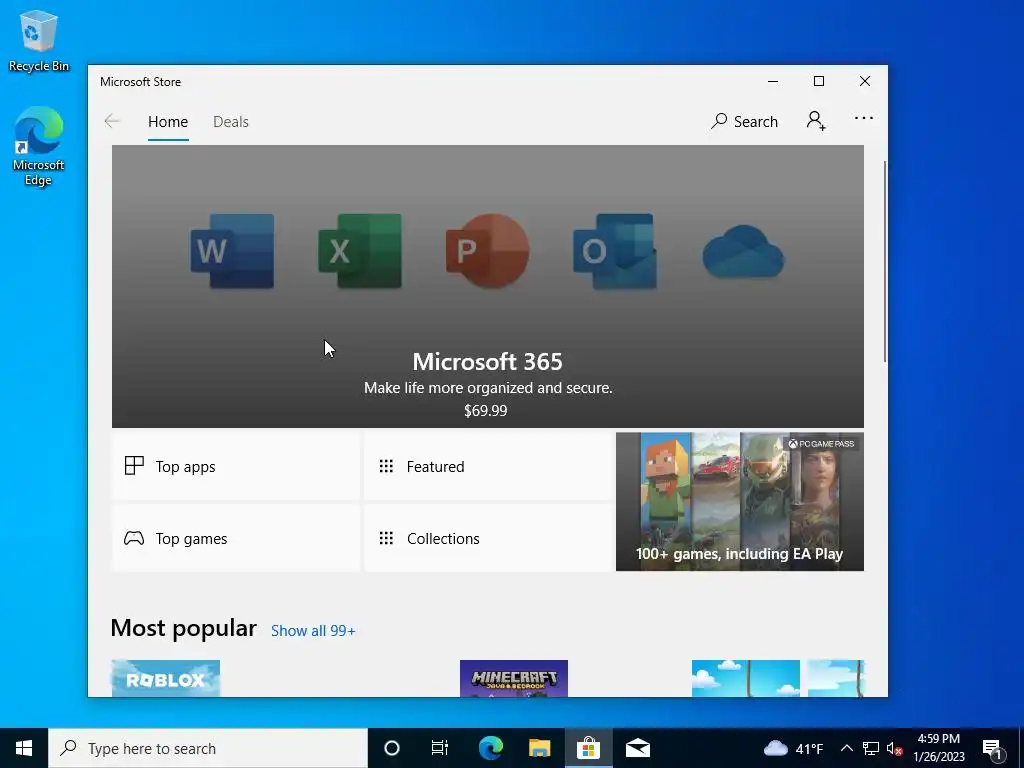
Task: Open the three-dot See more menu
Action: [x=863, y=118]
